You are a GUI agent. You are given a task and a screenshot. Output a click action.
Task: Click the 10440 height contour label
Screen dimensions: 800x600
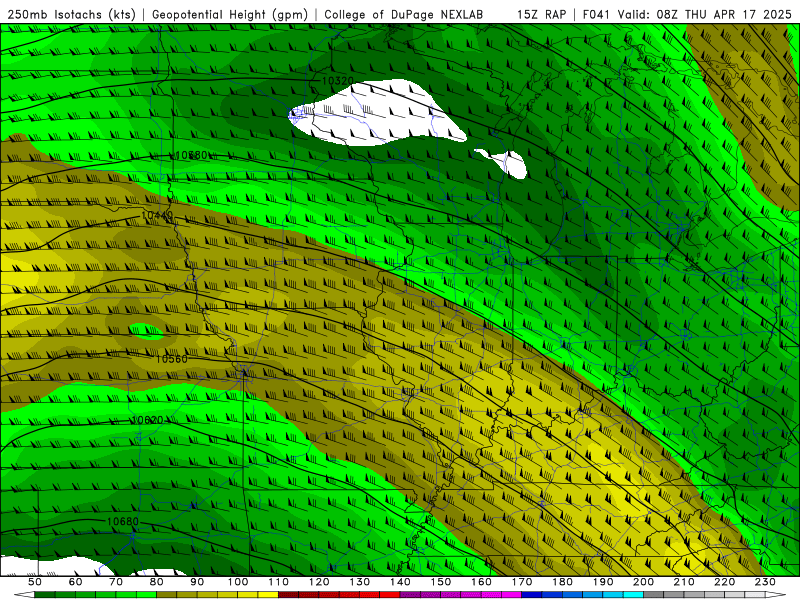[157, 216]
